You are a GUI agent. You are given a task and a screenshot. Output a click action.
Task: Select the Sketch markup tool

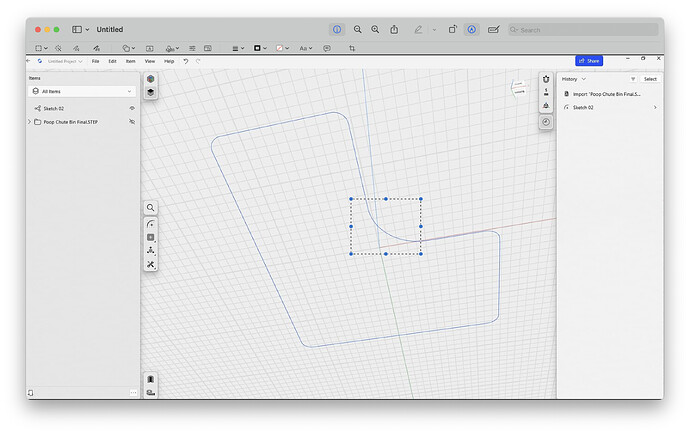point(77,48)
